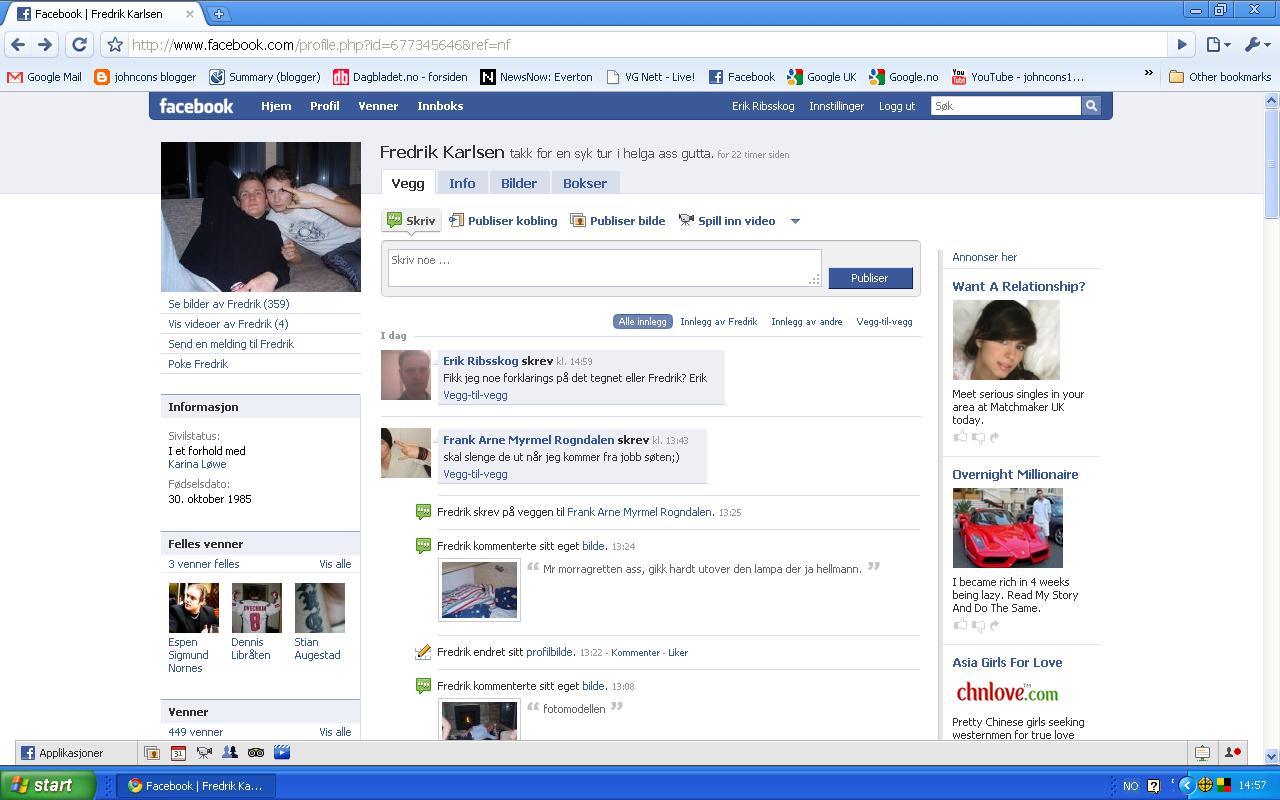The width and height of the screenshot is (1280, 800).
Task: Expand the publisher more-options arrow
Action: click(795, 221)
